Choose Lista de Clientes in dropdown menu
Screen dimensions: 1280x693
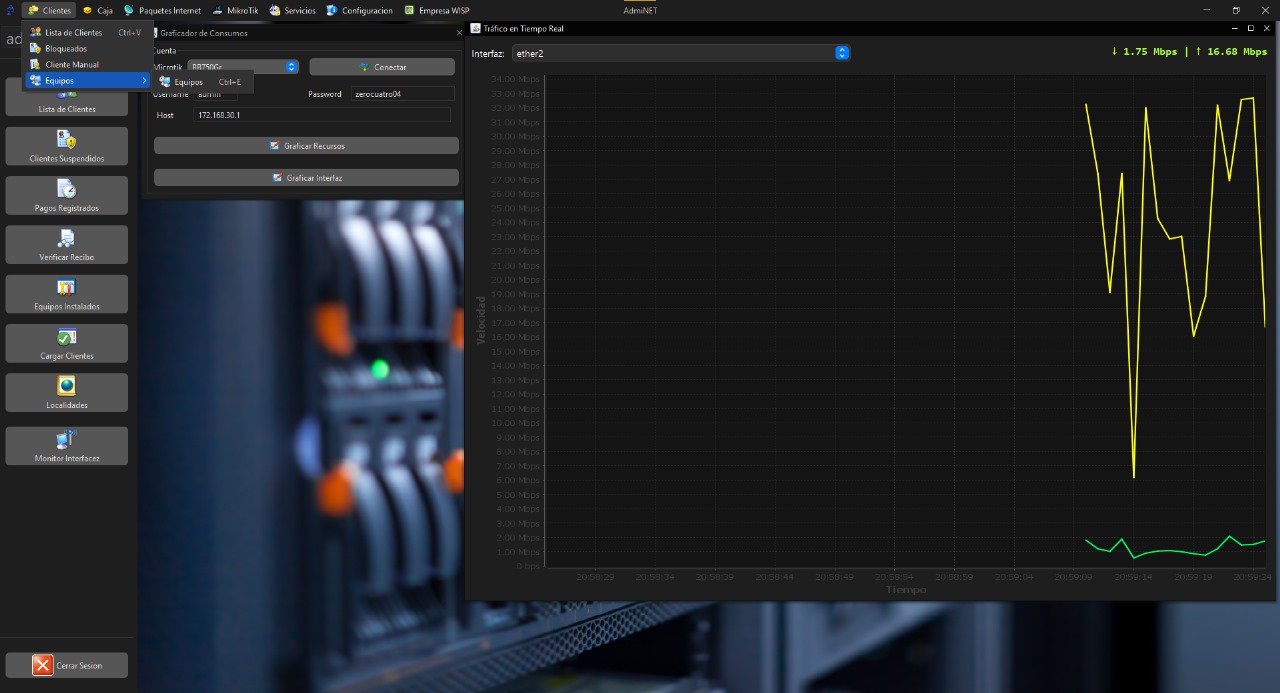click(x=87, y=32)
